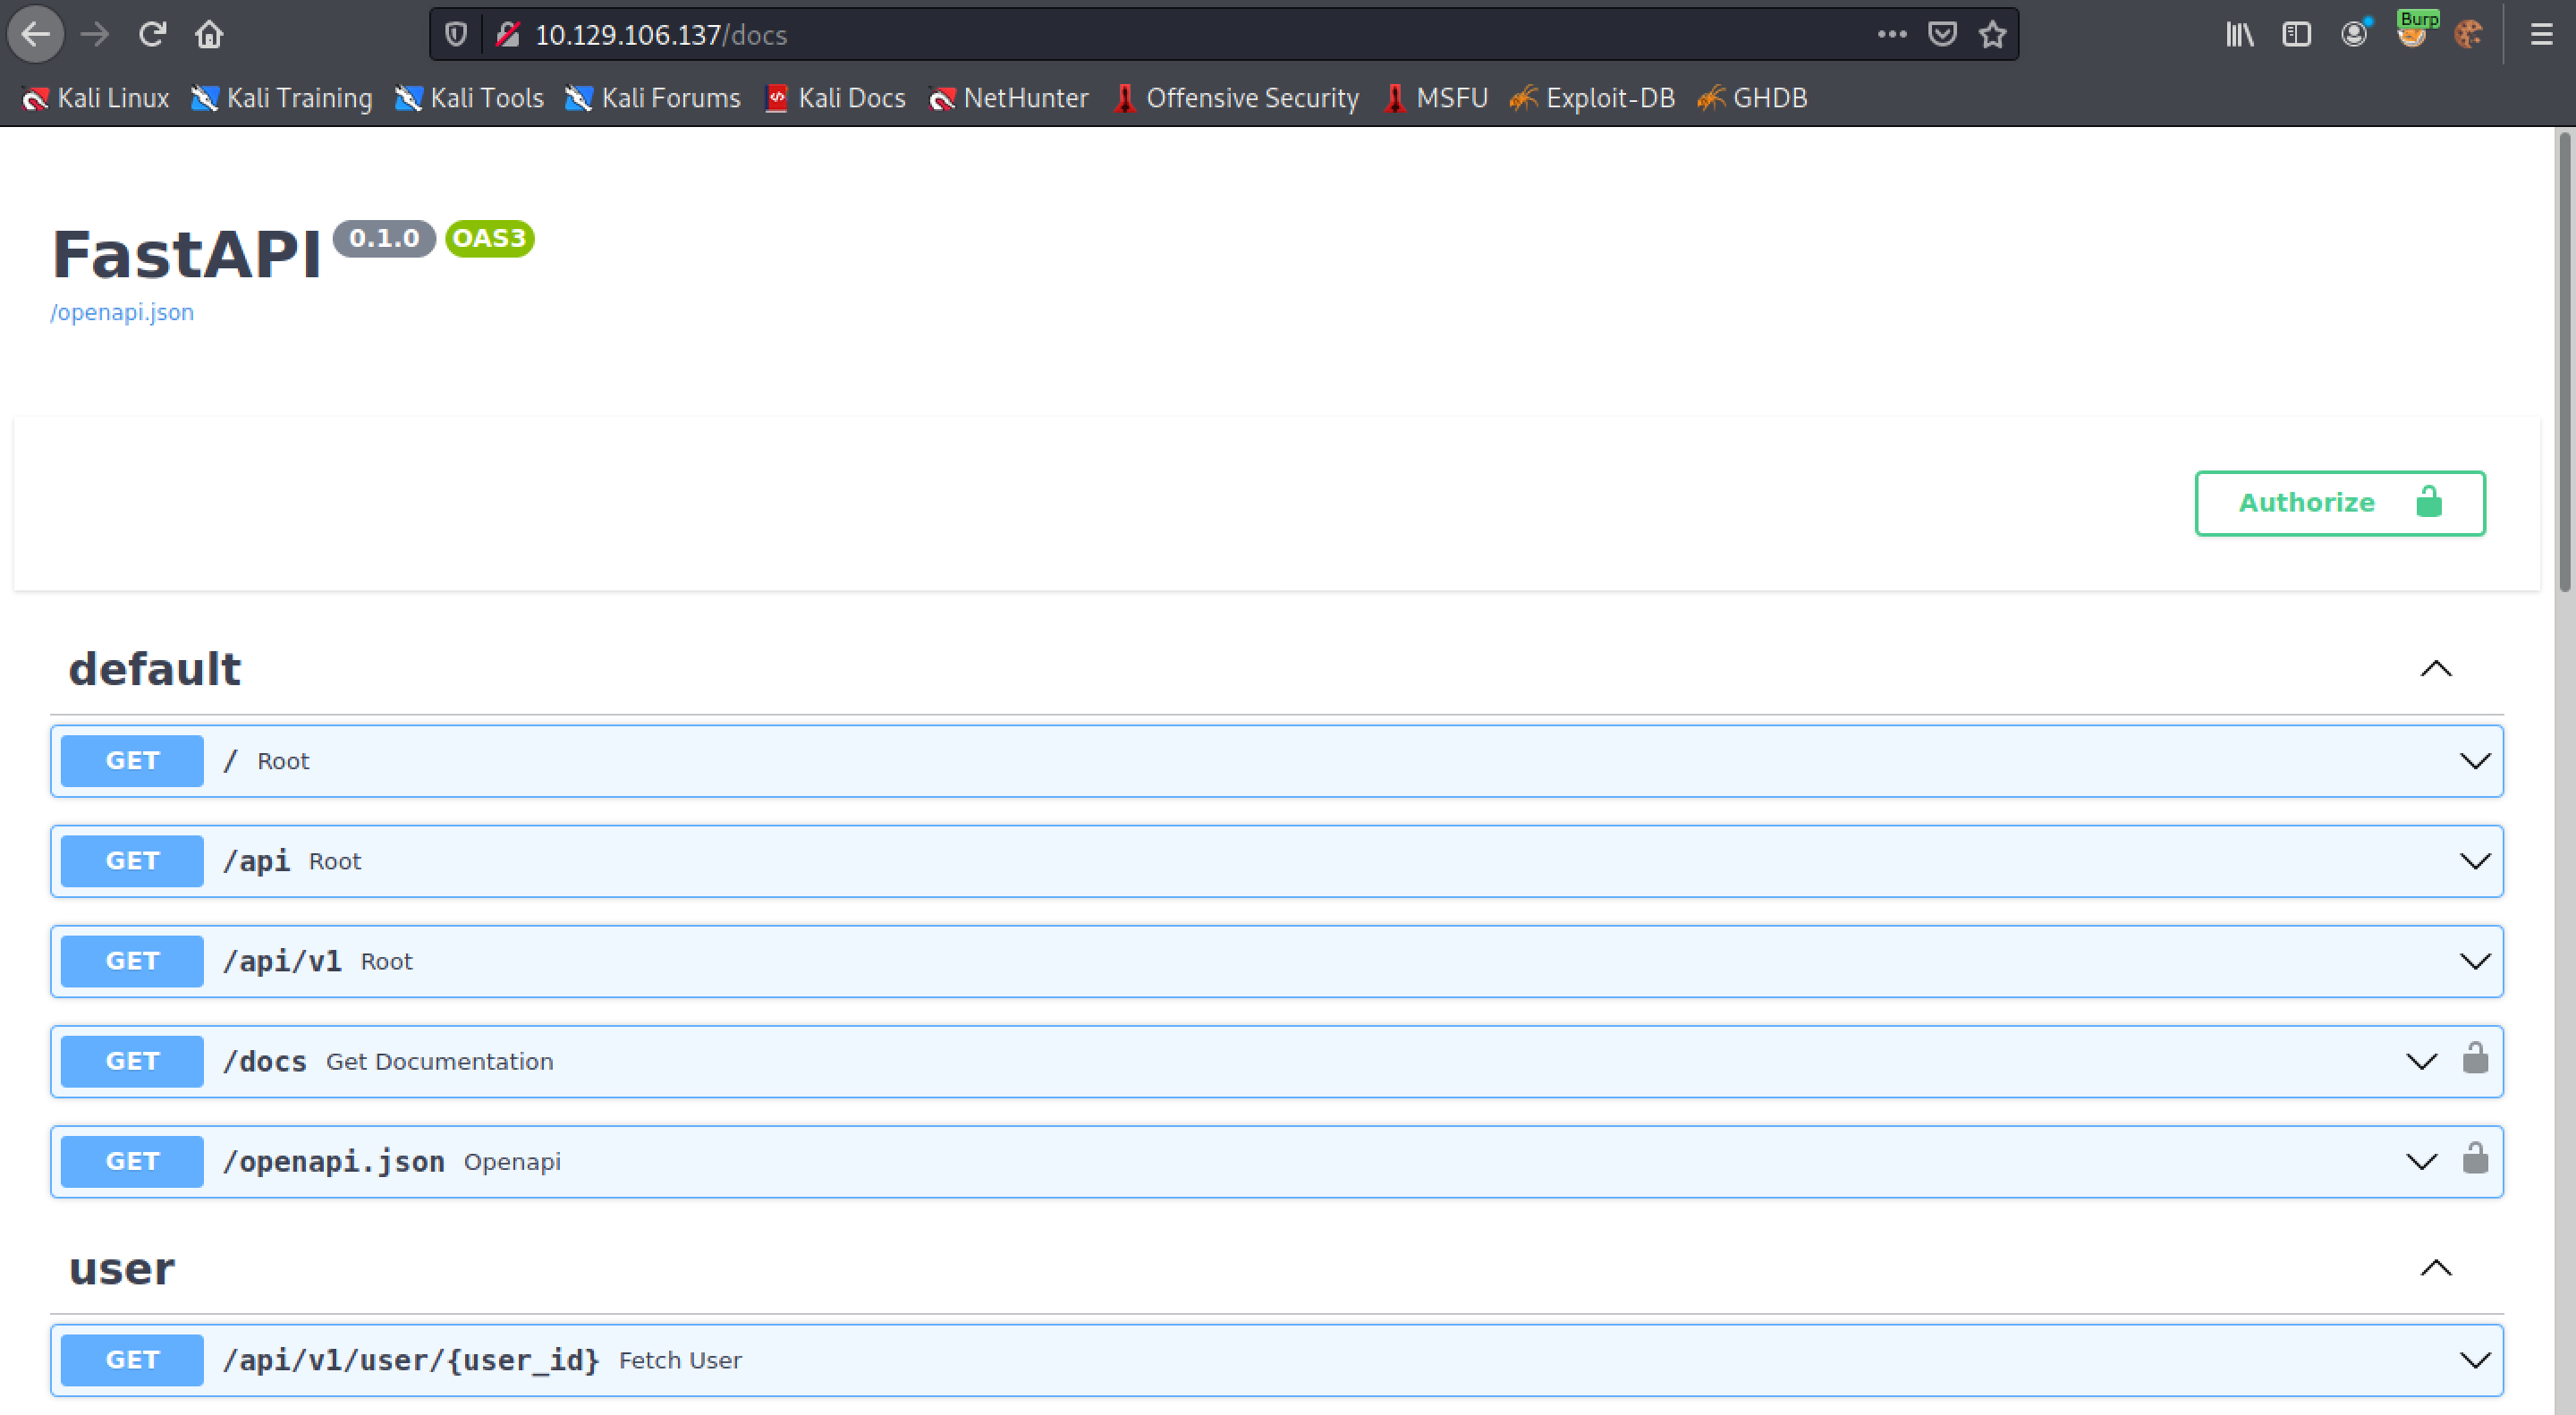Open the Firefox hamburger menu
The width and height of the screenshot is (2576, 1415).
coord(2542,35)
